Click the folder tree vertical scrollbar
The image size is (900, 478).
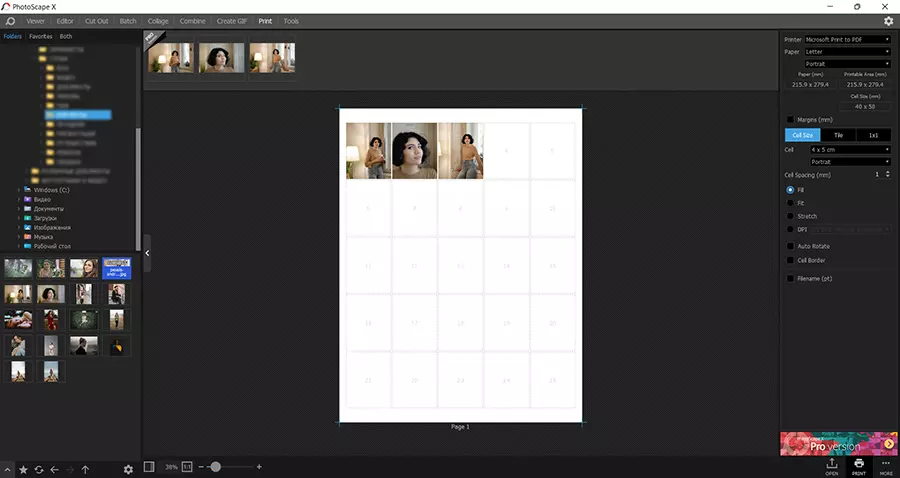pyautogui.click(x=138, y=189)
